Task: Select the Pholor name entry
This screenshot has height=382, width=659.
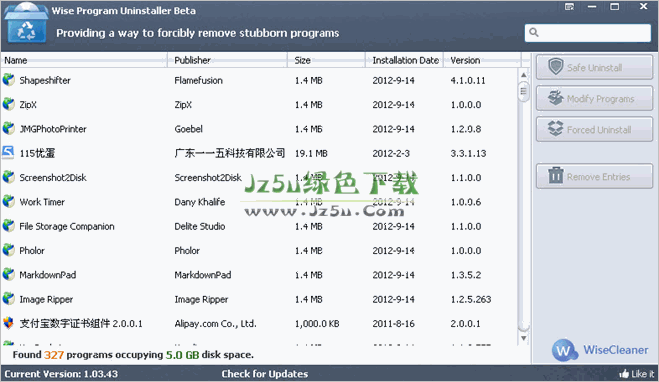Action: click(32, 250)
